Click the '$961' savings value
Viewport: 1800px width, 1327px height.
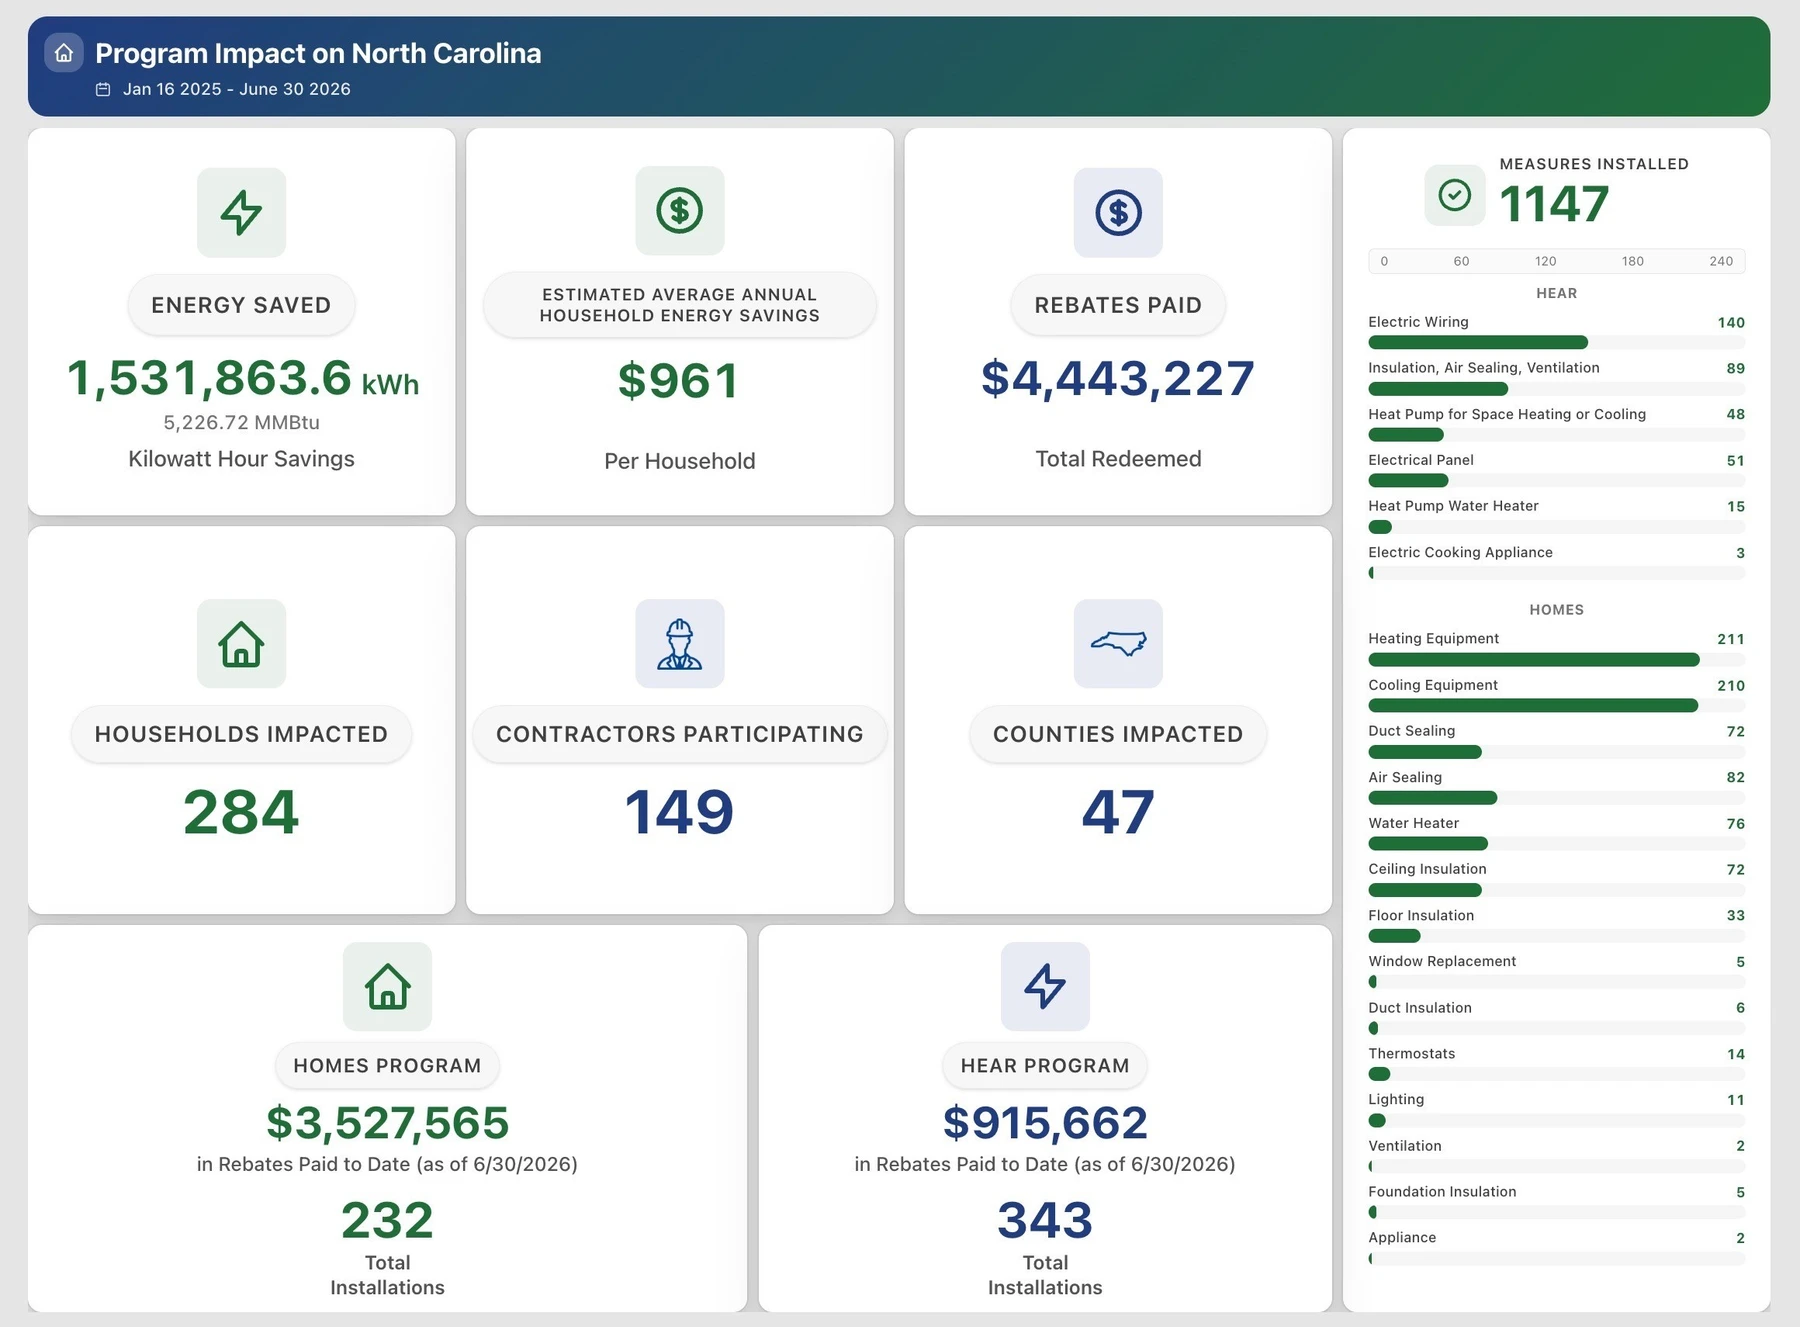(x=680, y=381)
